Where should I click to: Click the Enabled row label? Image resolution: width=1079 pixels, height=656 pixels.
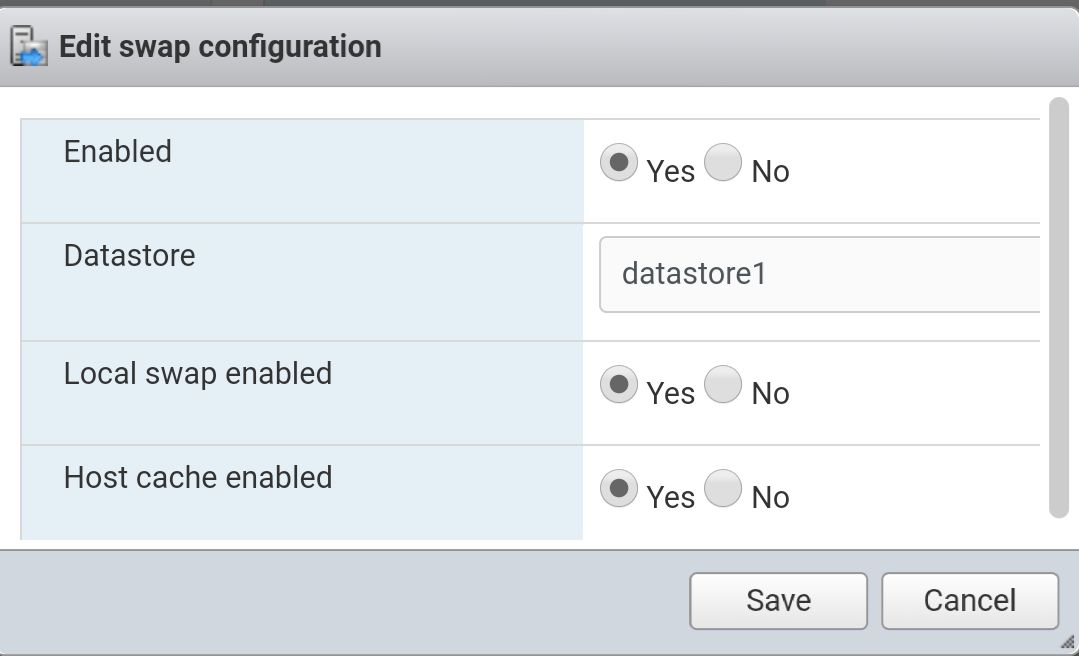[118, 151]
